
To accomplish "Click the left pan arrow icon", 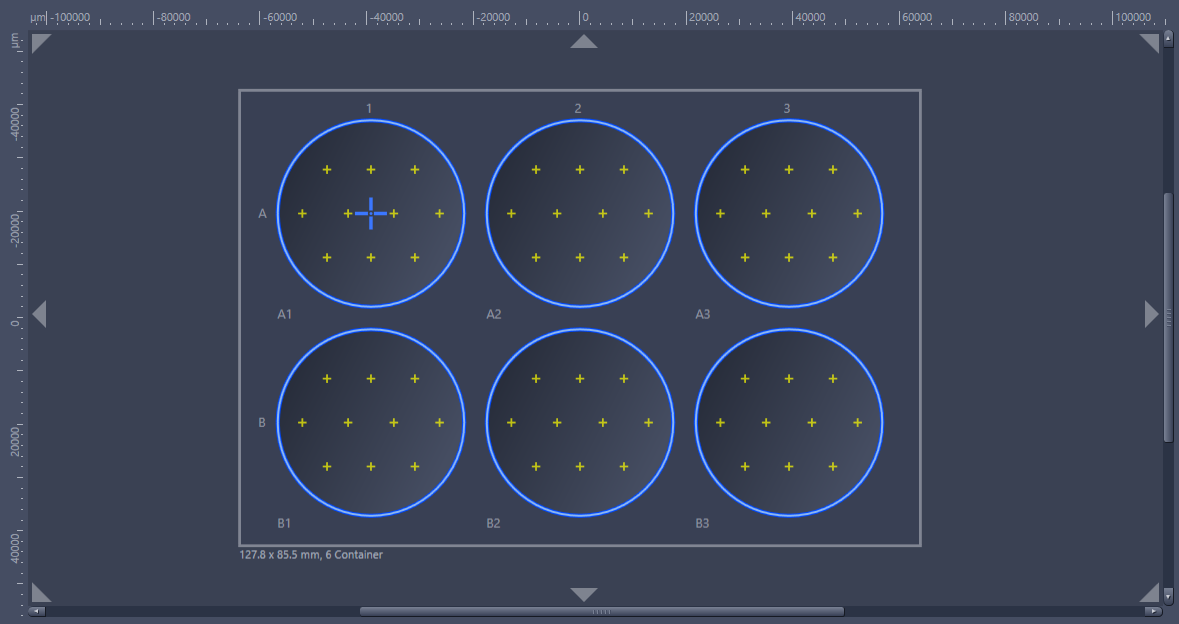I will click(x=39, y=313).
